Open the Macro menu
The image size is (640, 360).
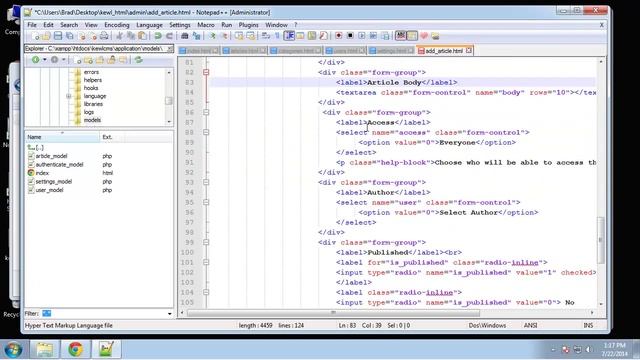tap(206, 25)
